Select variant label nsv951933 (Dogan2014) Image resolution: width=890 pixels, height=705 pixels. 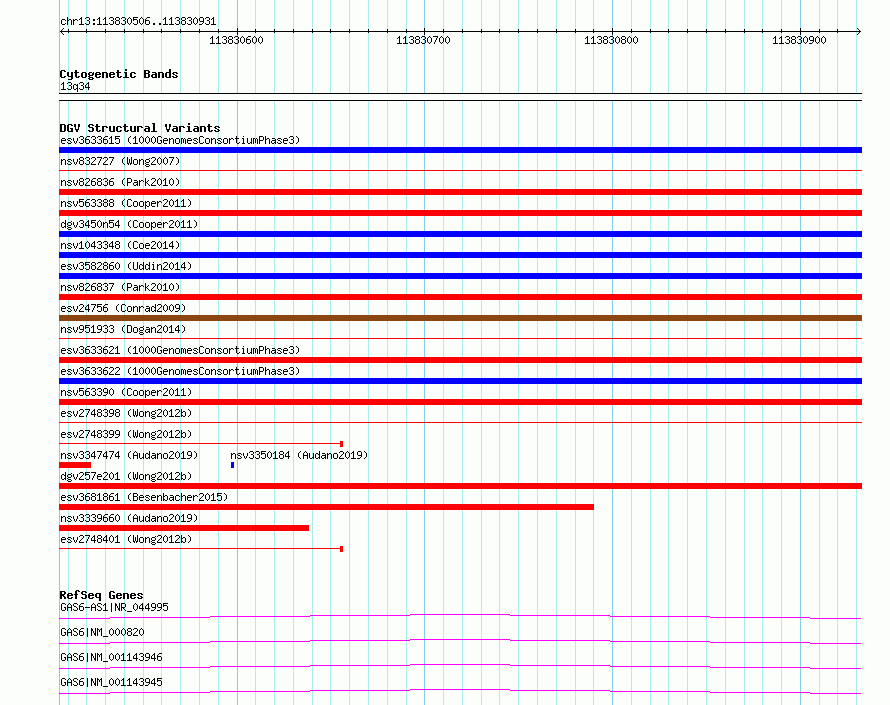click(123, 329)
